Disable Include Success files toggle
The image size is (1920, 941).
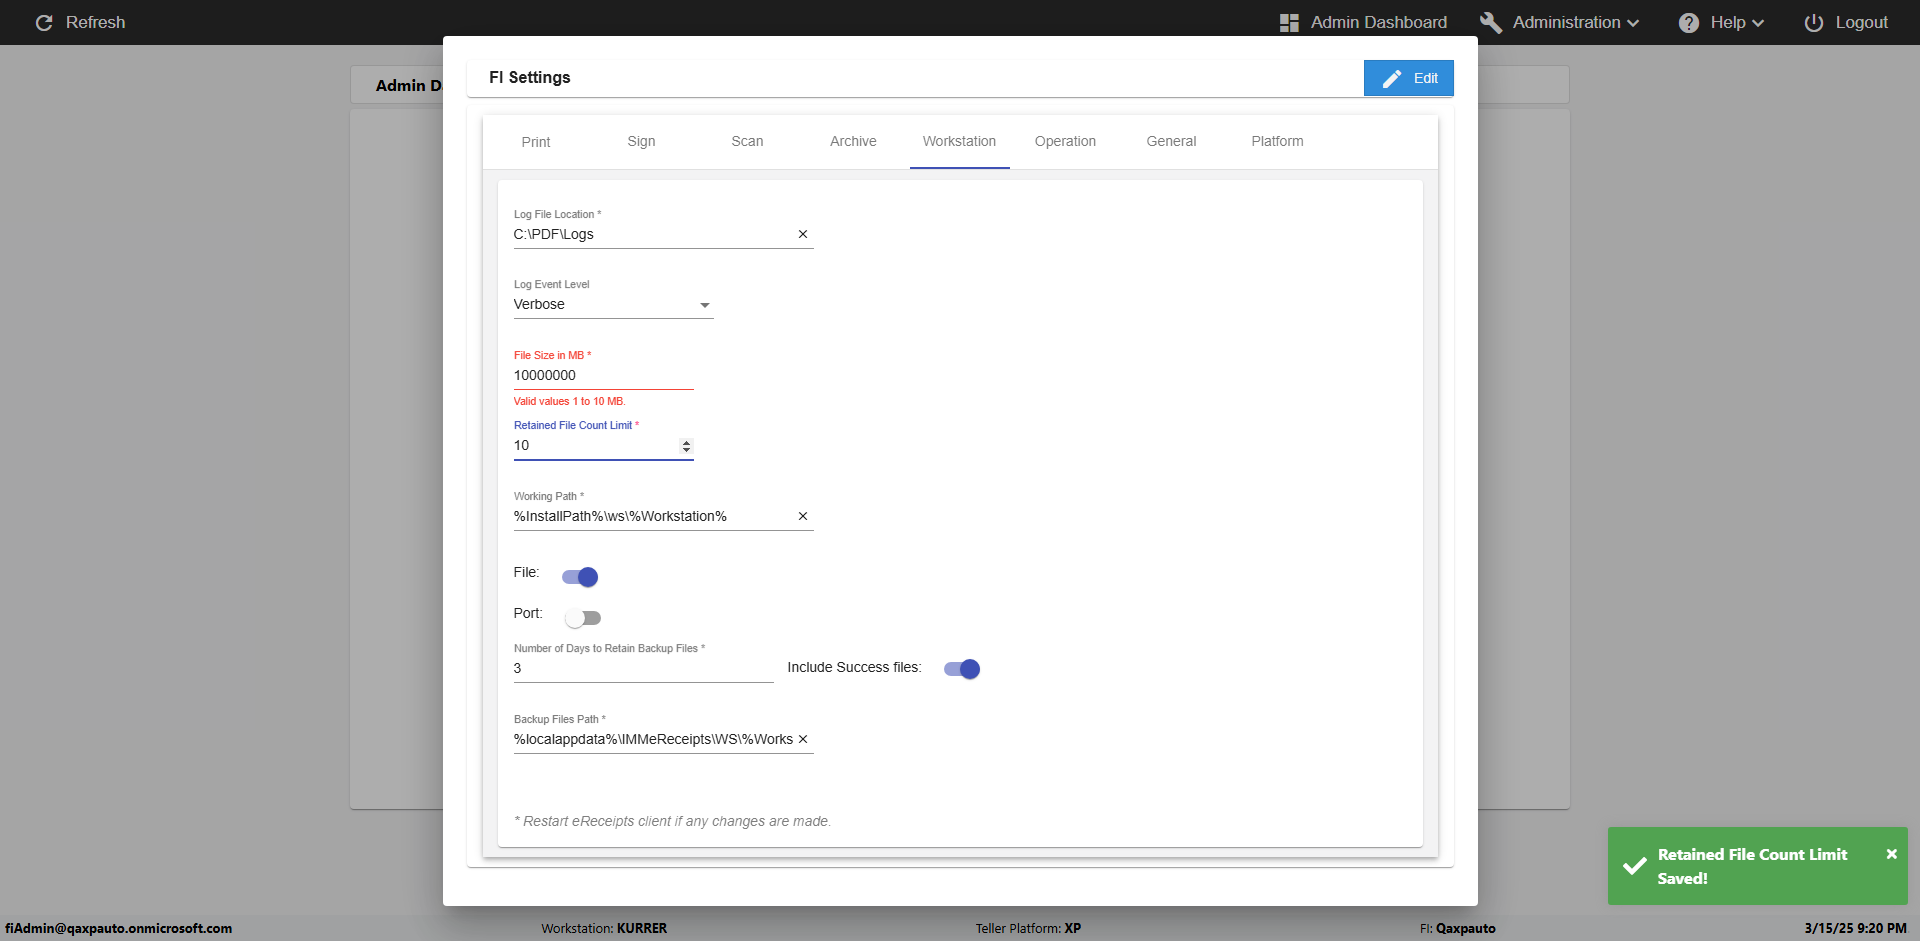(962, 669)
